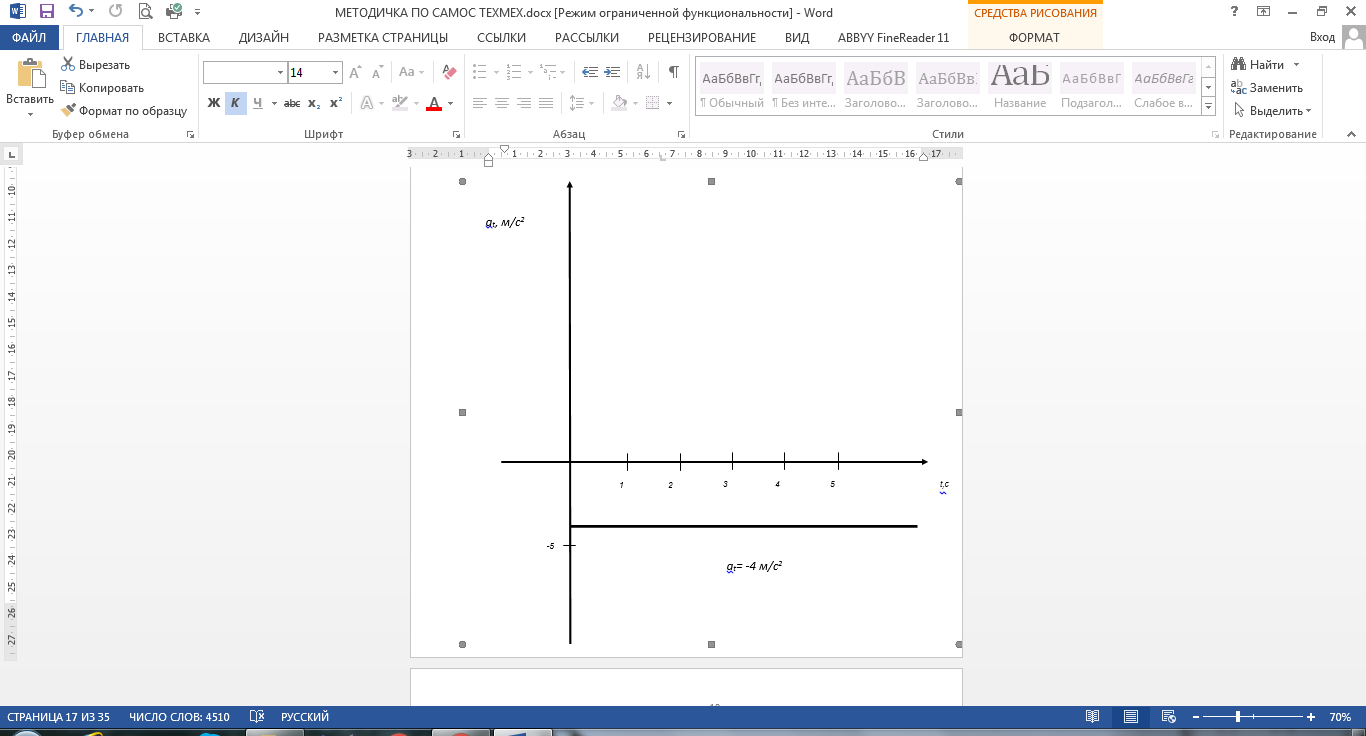Switch to Read Mode view in status bar
Screen dimensions: 1366x736
(x=1093, y=717)
